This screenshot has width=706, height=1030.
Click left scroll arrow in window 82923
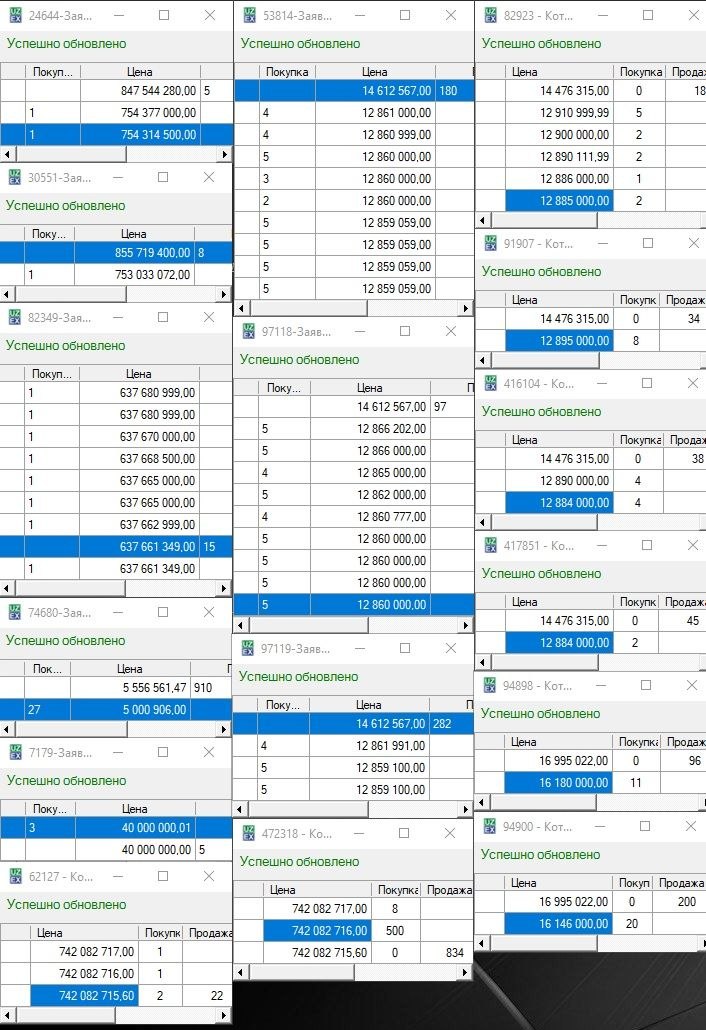[483, 220]
